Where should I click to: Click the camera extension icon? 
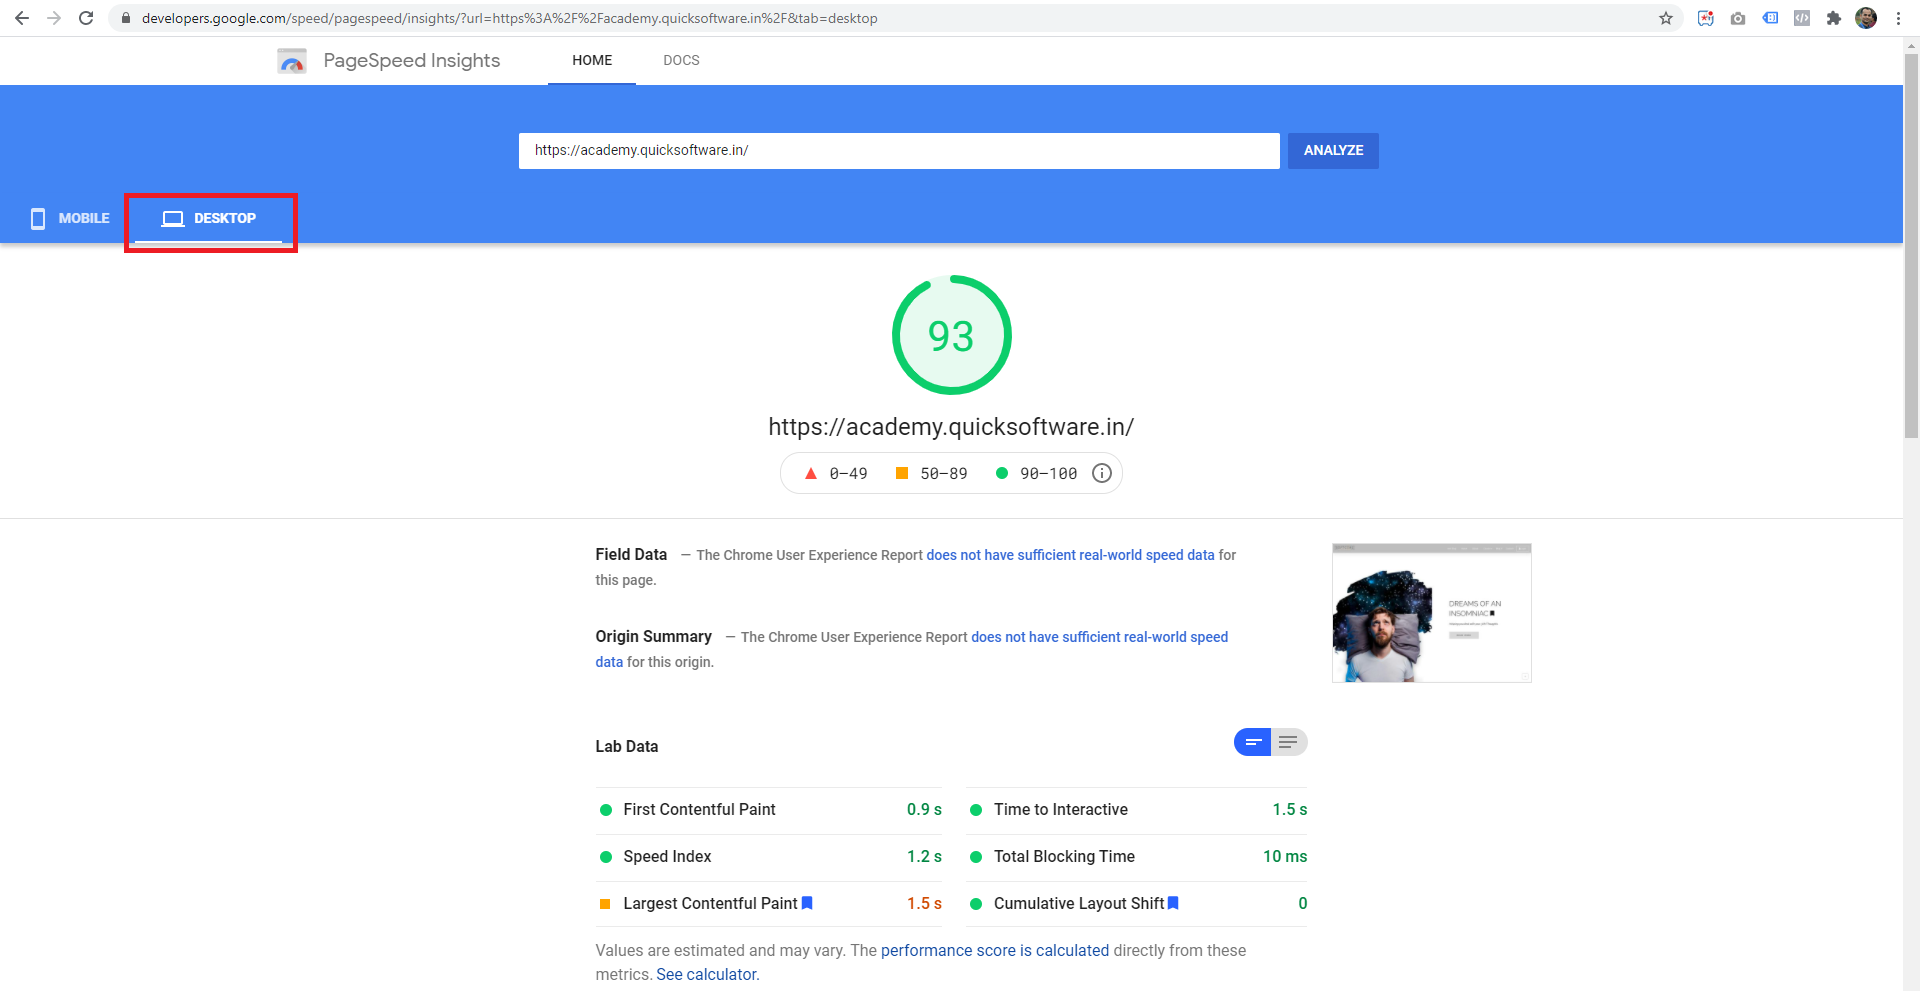tap(1738, 18)
